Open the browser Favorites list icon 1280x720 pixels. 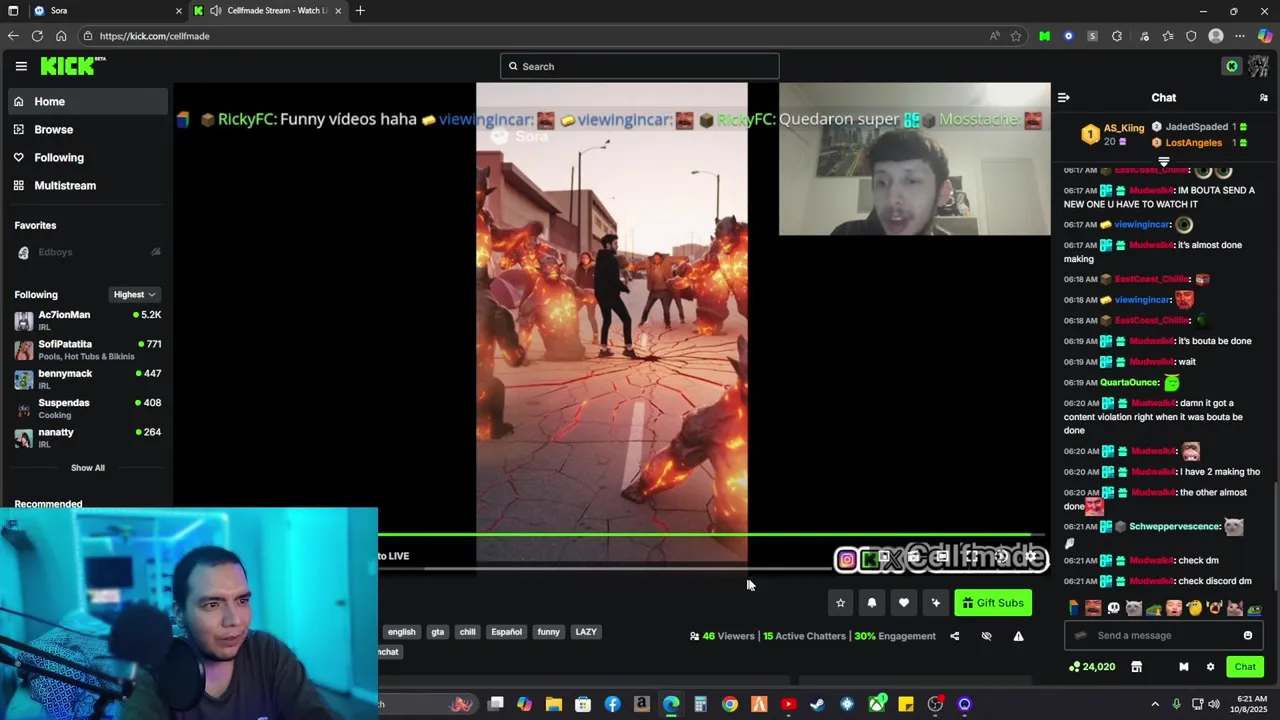coord(1168,36)
